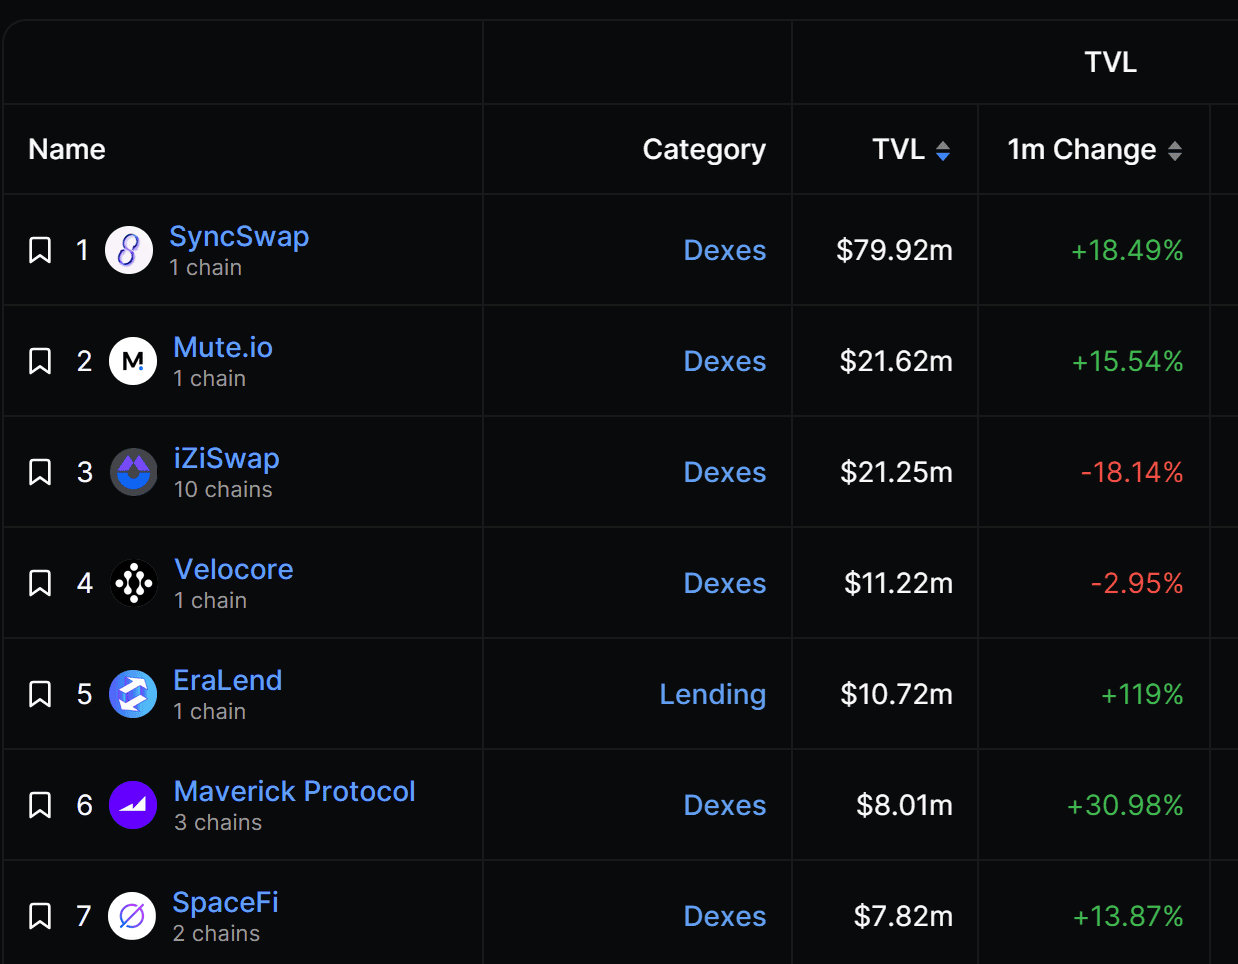Click the EraLend logo icon
This screenshot has width=1238, height=964.
tap(133, 694)
